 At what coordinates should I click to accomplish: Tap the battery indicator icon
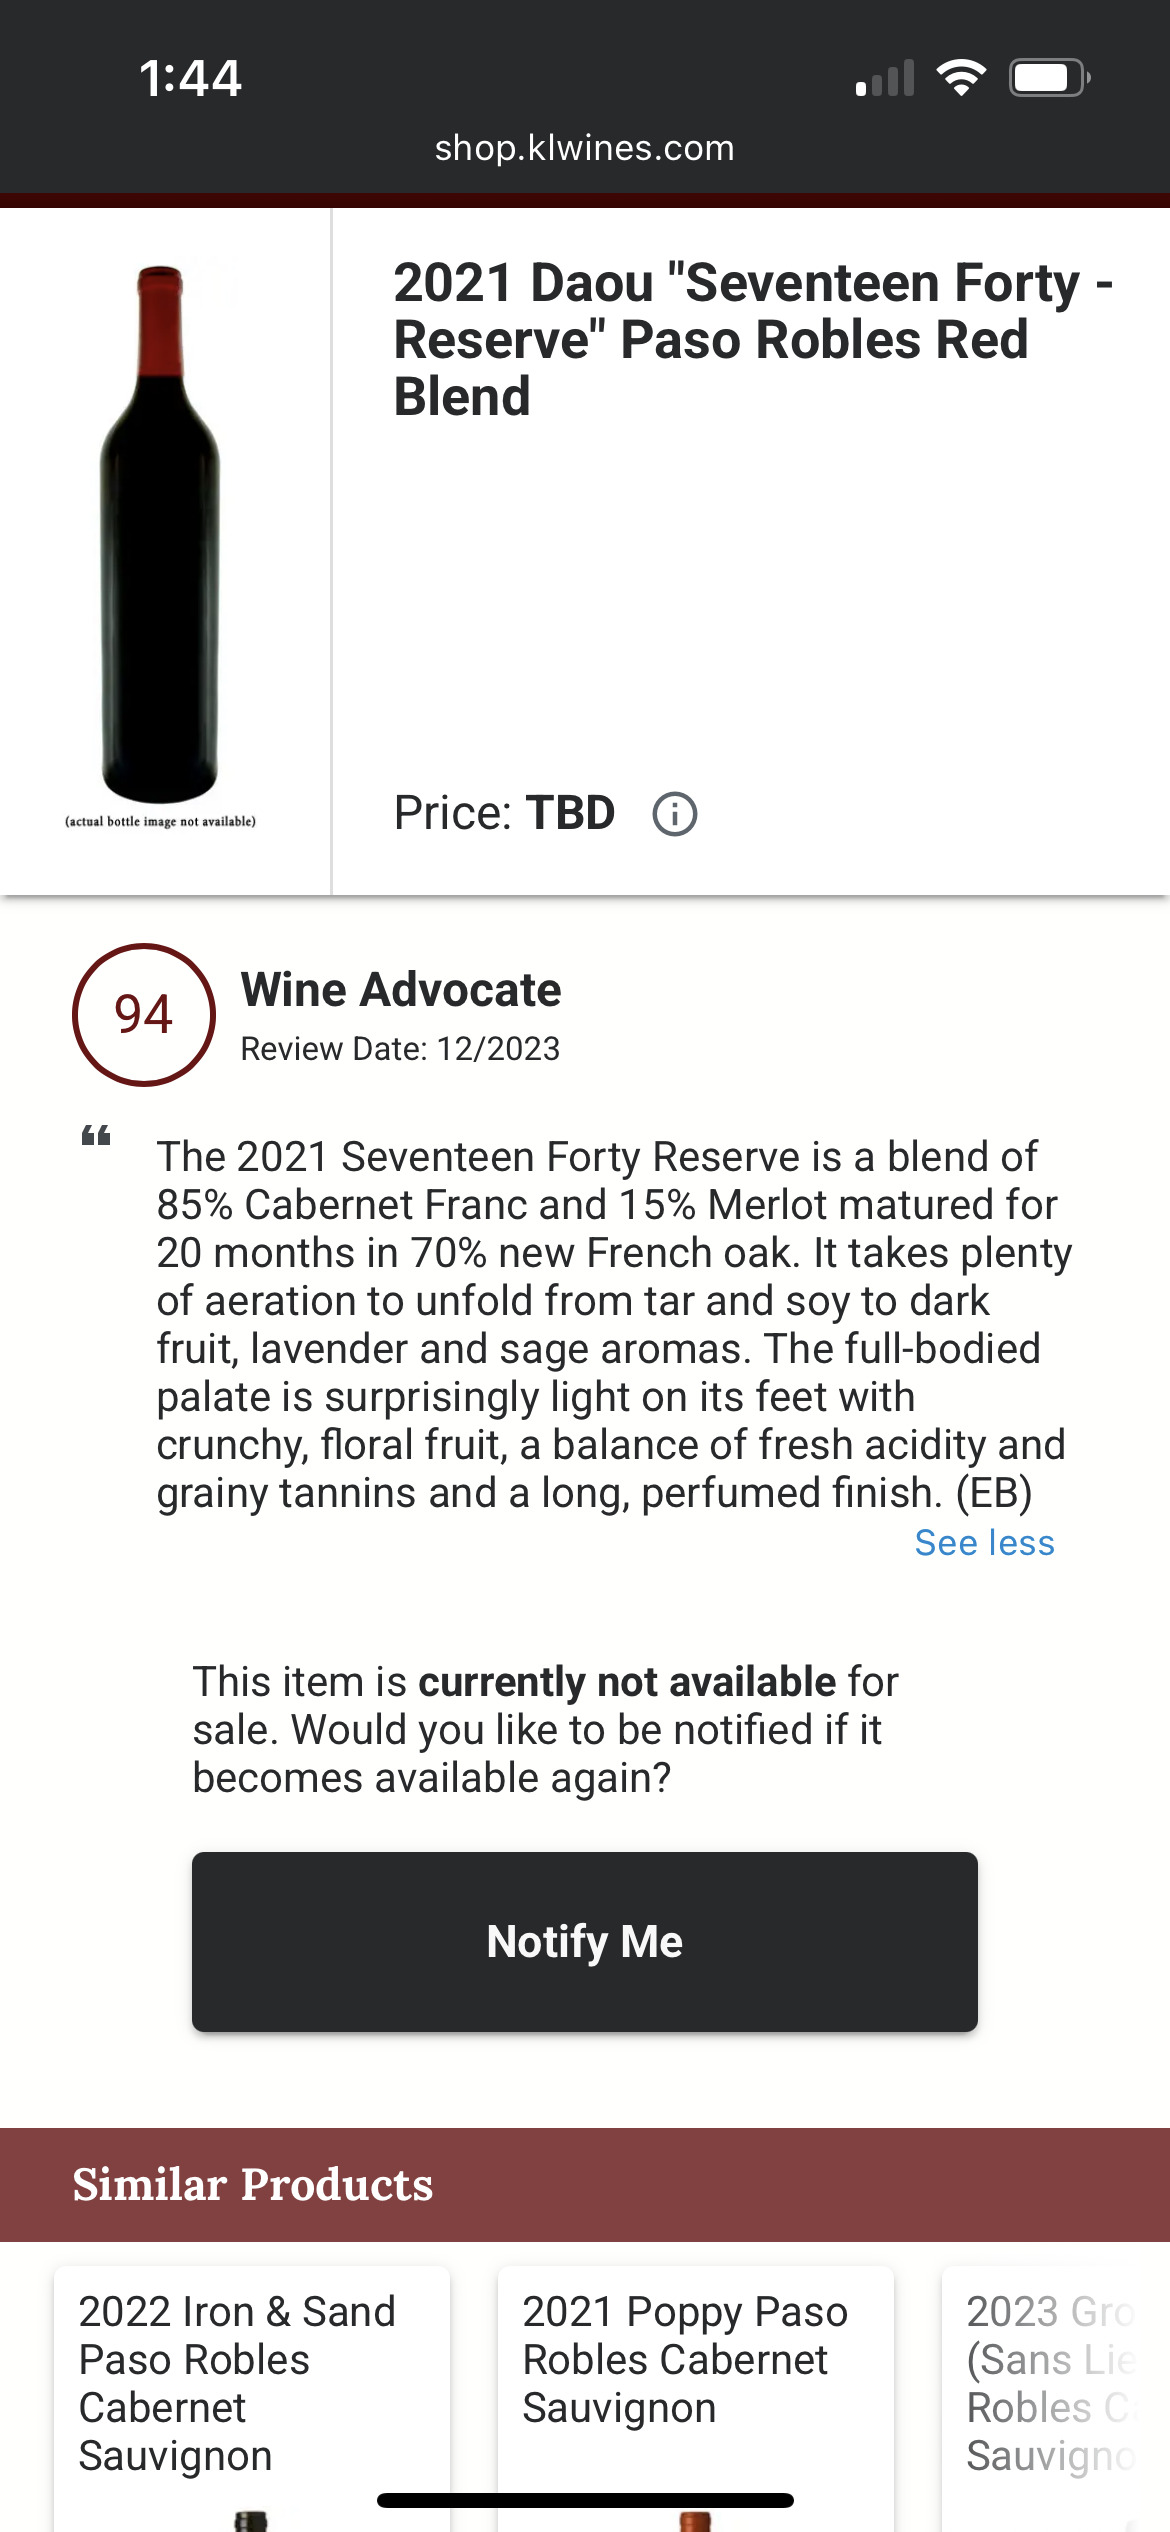coord(1048,78)
